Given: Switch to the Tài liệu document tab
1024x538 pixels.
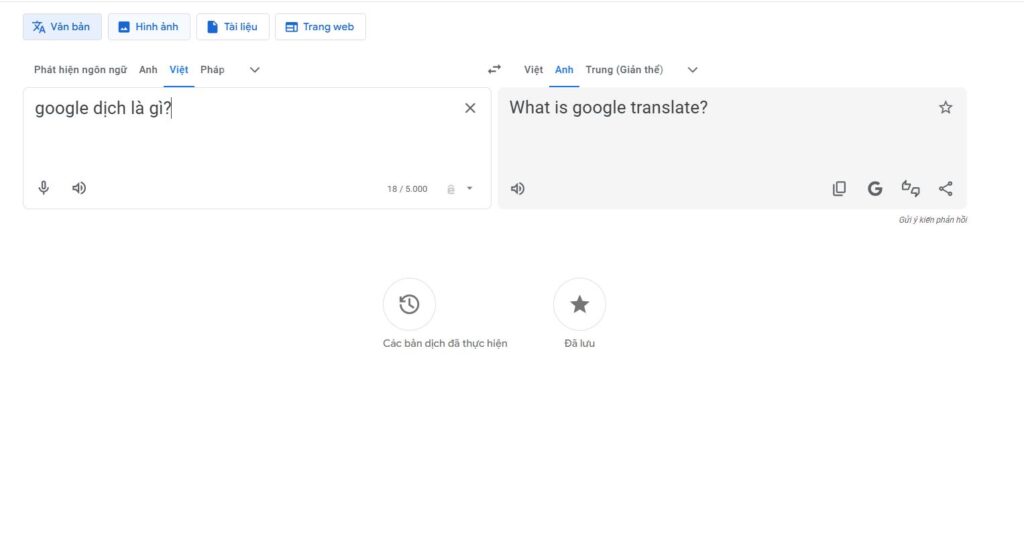Looking at the screenshot, I should [232, 27].
